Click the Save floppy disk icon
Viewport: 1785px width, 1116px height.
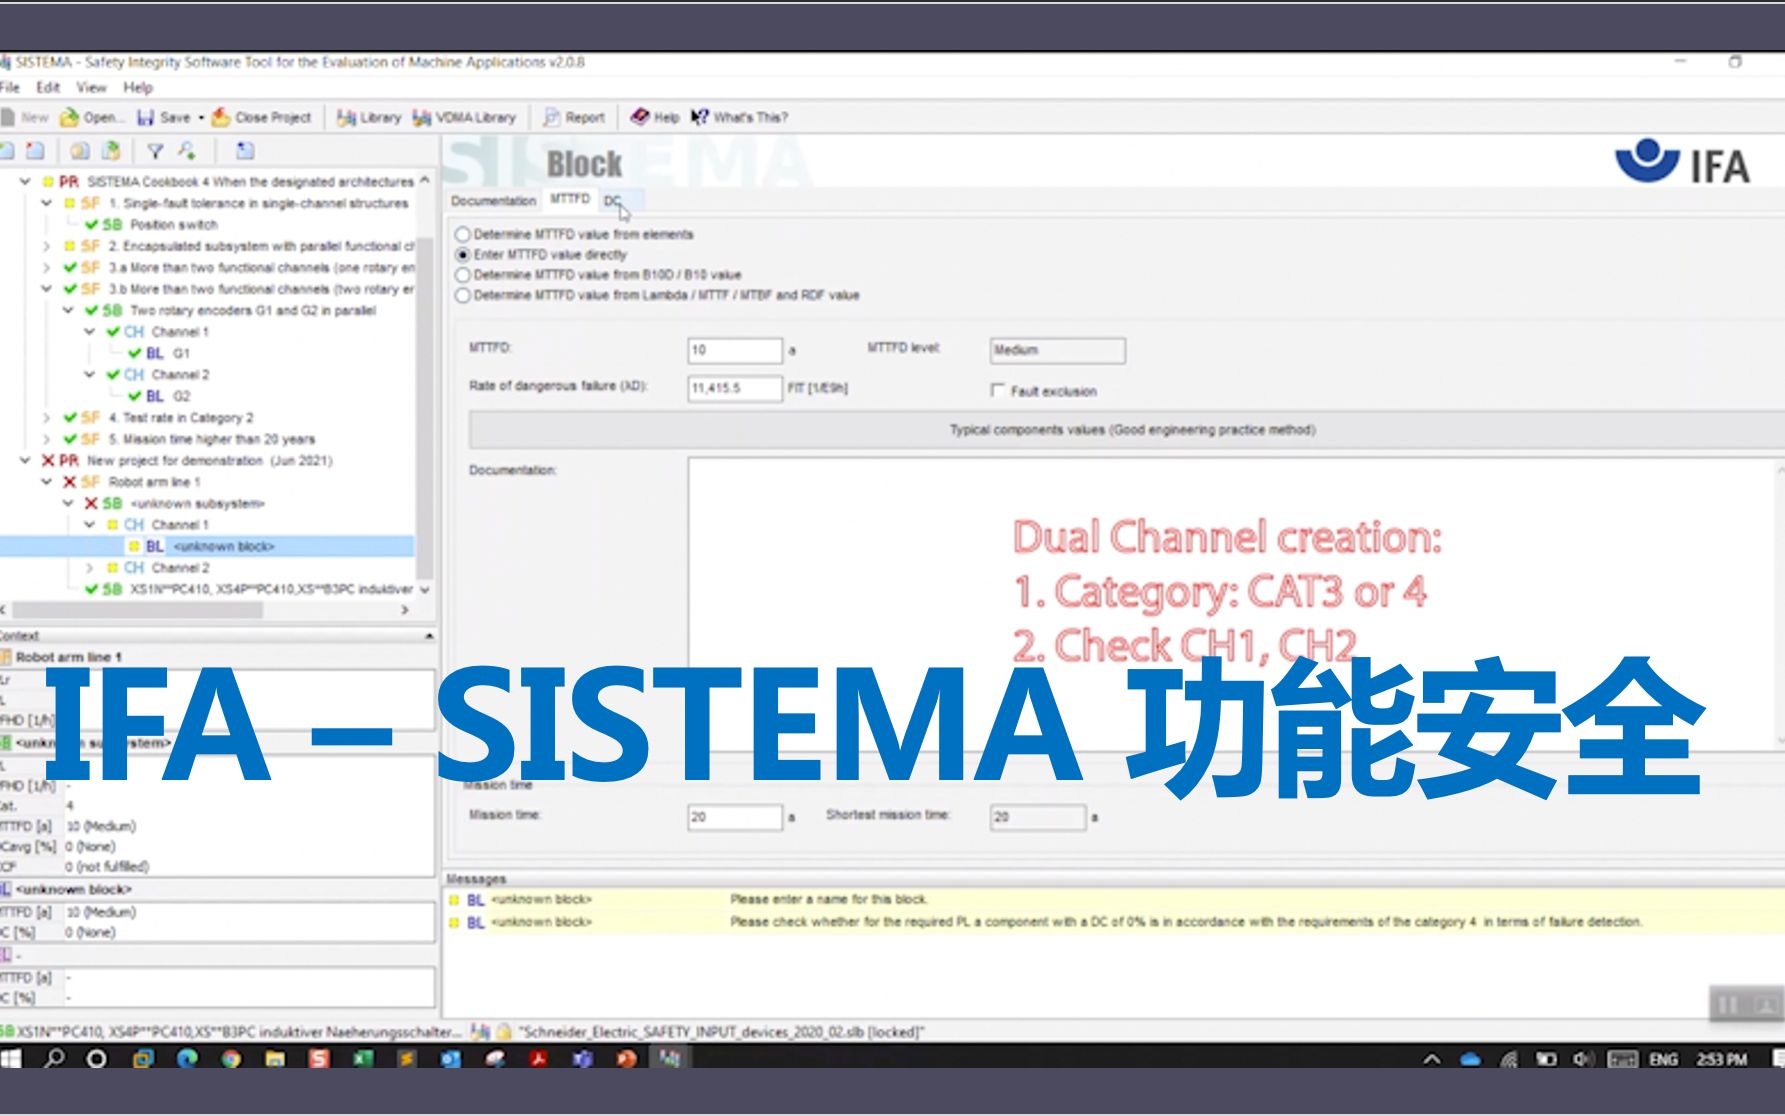tap(145, 118)
